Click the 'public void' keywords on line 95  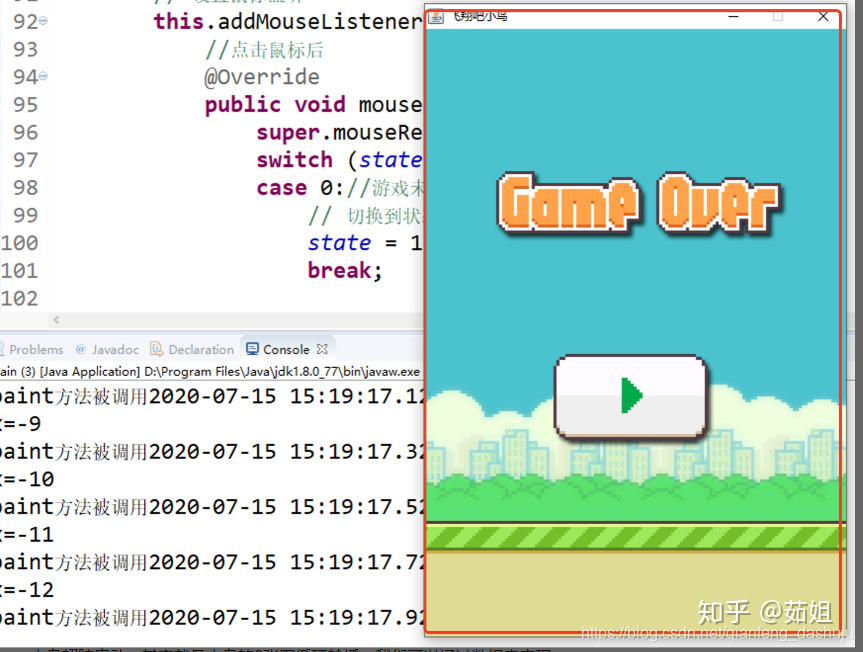pos(275,105)
